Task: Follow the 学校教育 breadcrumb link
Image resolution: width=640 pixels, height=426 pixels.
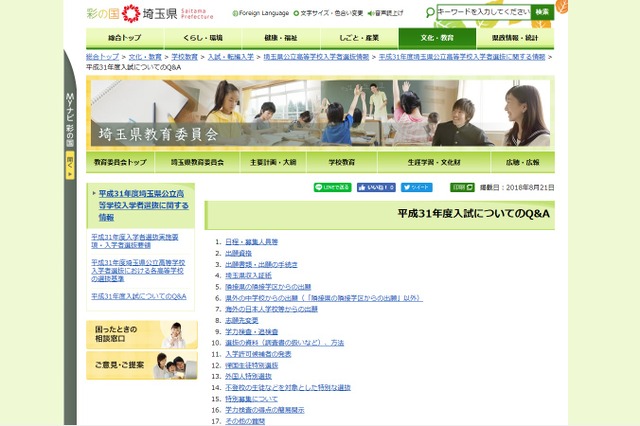Action: [x=184, y=57]
